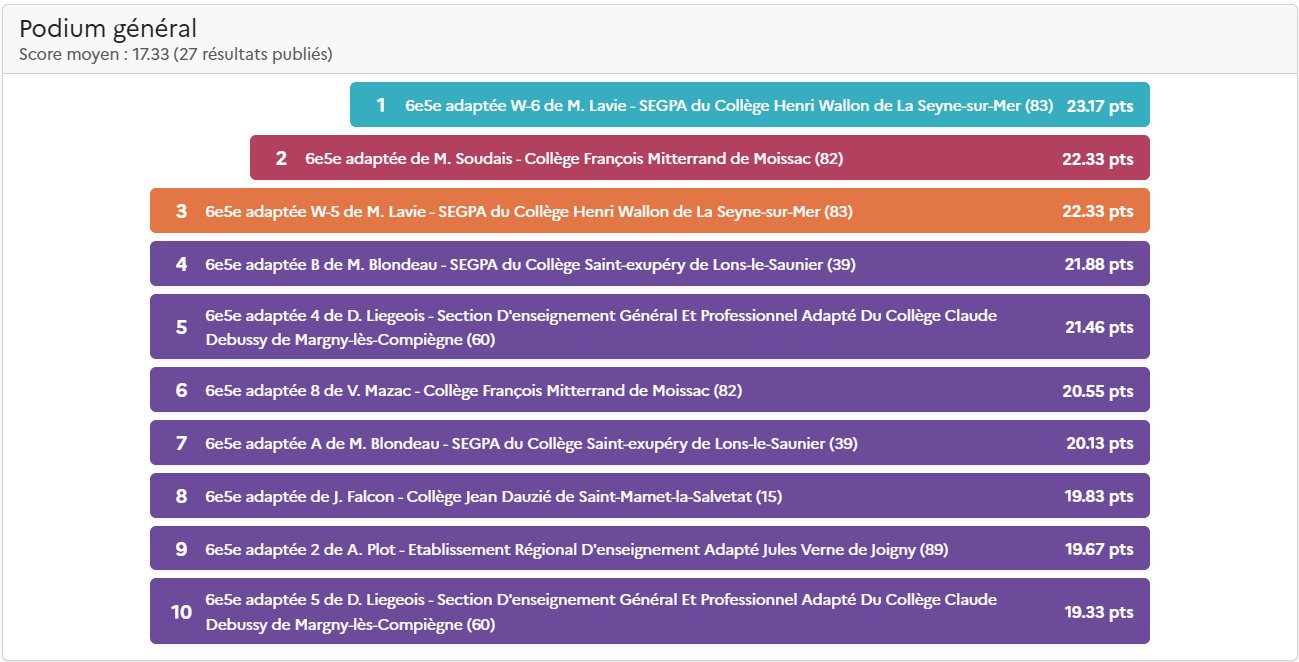Click the "Podium général" heading

[108, 29]
